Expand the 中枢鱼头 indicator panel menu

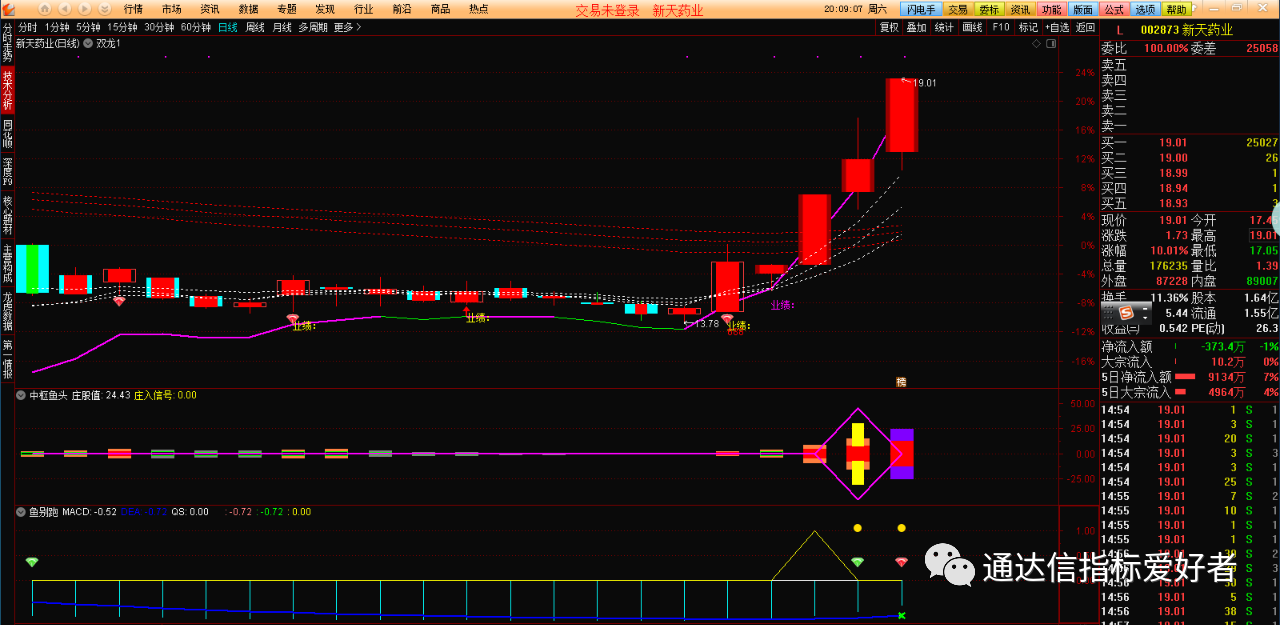[x=21, y=395]
